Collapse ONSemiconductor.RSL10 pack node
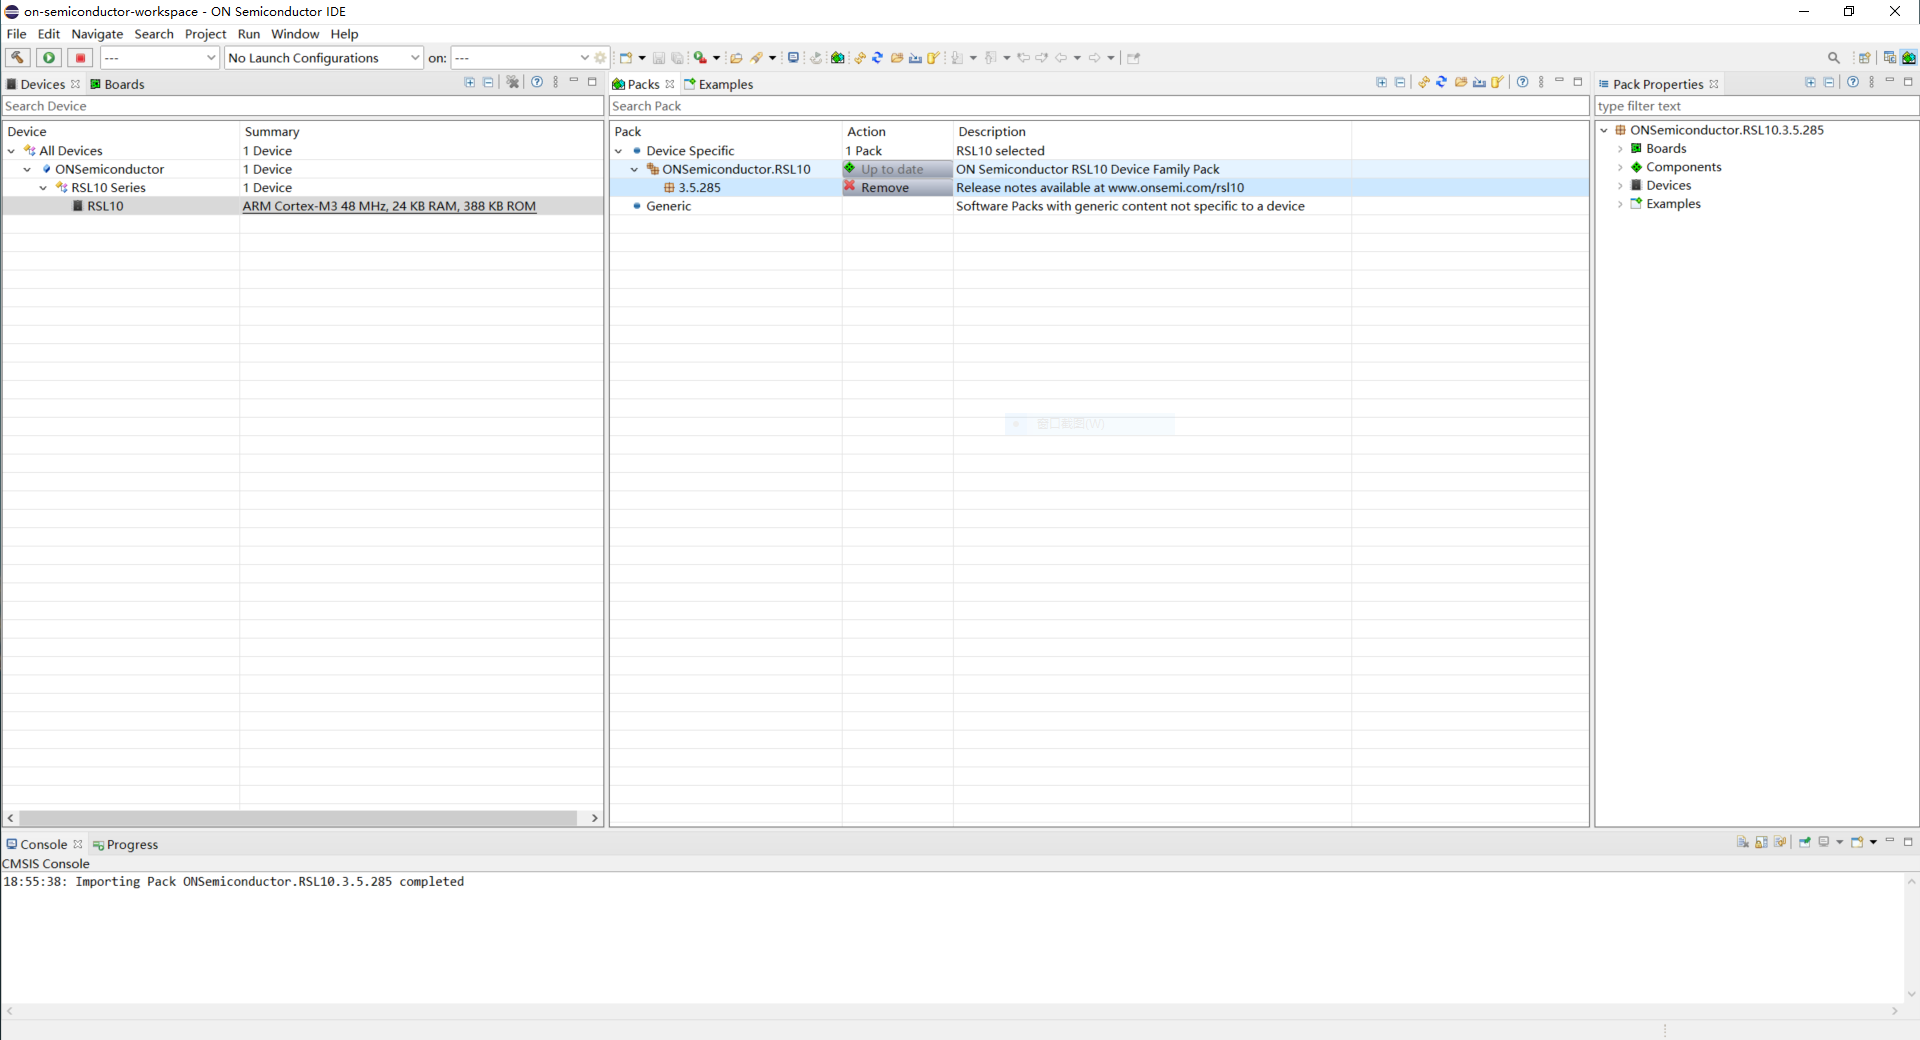Viewport: 1920px width, 1040px height. coord(634,170)
